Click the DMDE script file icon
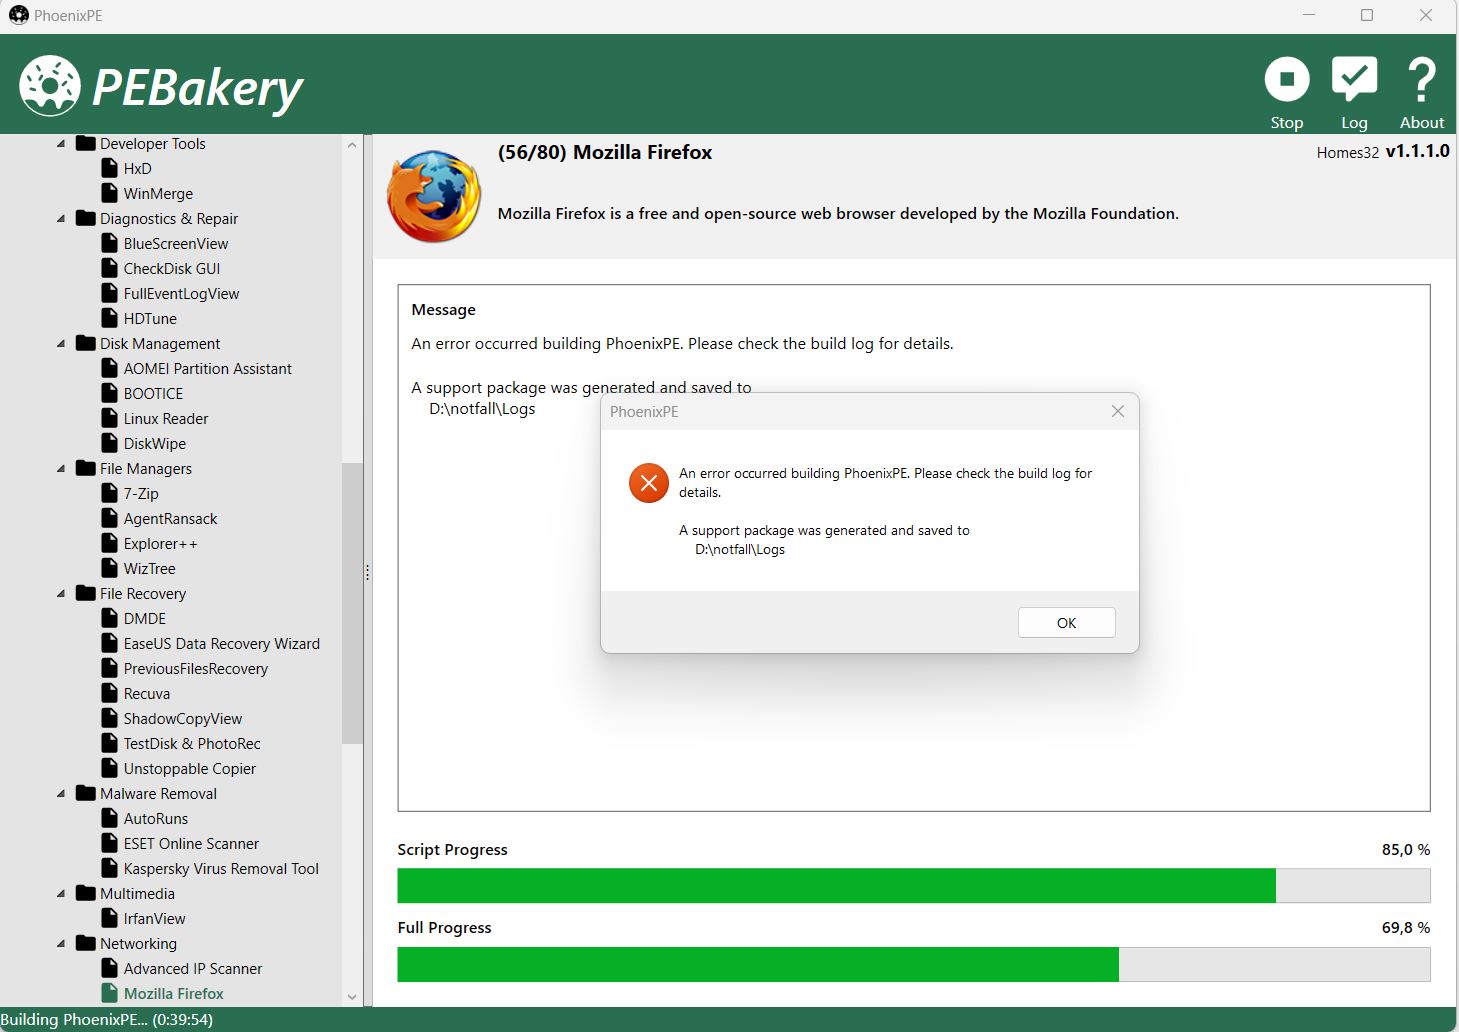The height and width of the screenshot is (1032, 1459). coord(110,618)
